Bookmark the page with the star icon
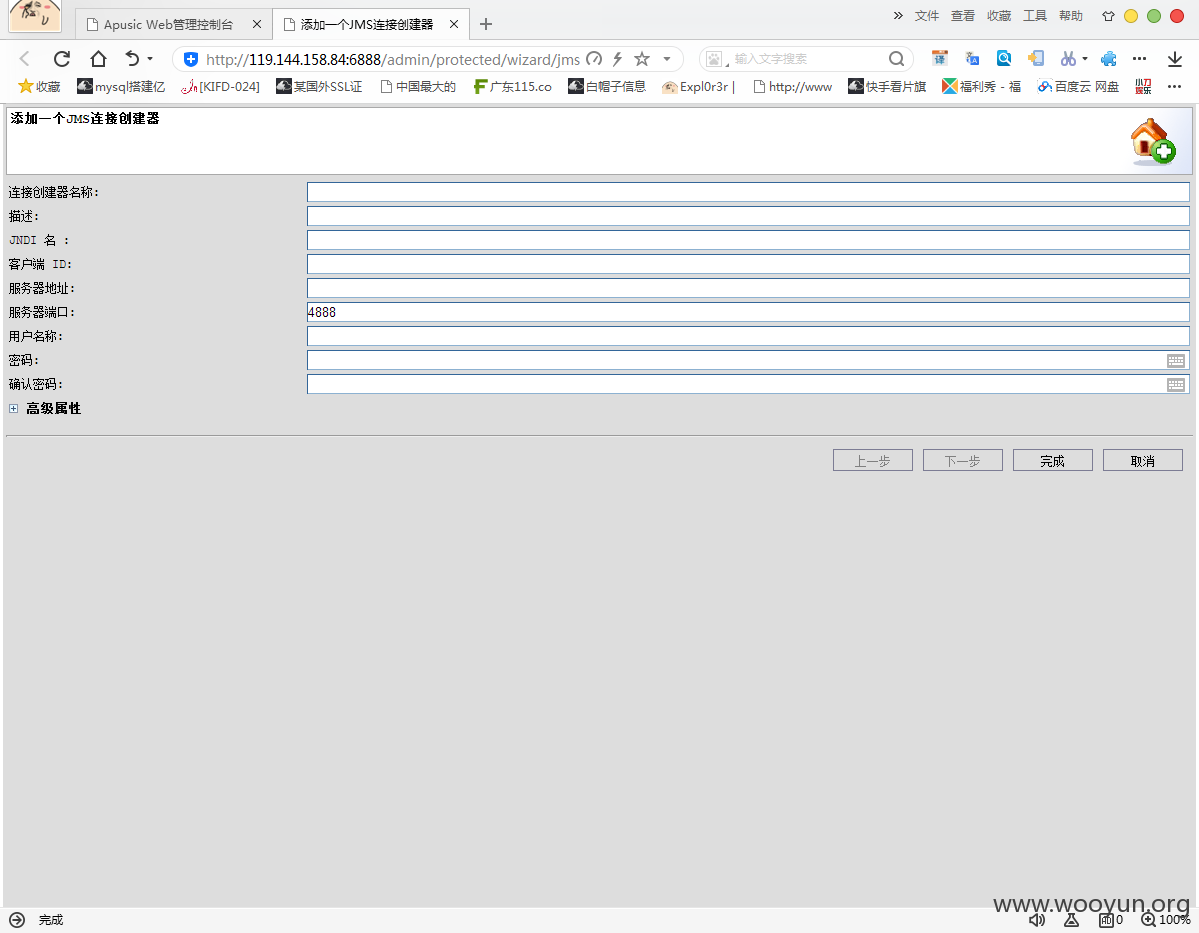Screen dimensions: 1199x933 coord(642,59)
